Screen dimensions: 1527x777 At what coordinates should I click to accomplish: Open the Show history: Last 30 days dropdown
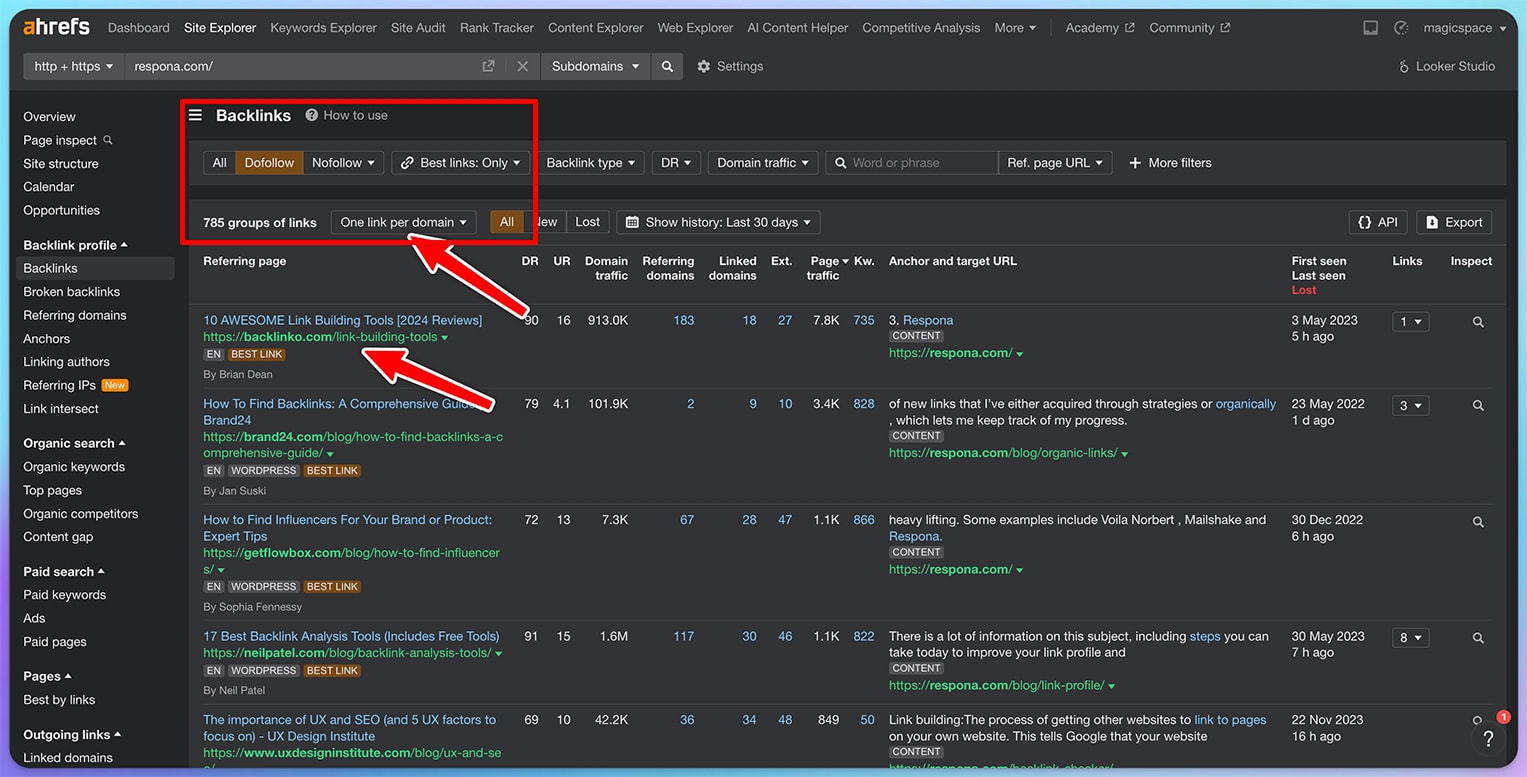(x=717, y=222)
